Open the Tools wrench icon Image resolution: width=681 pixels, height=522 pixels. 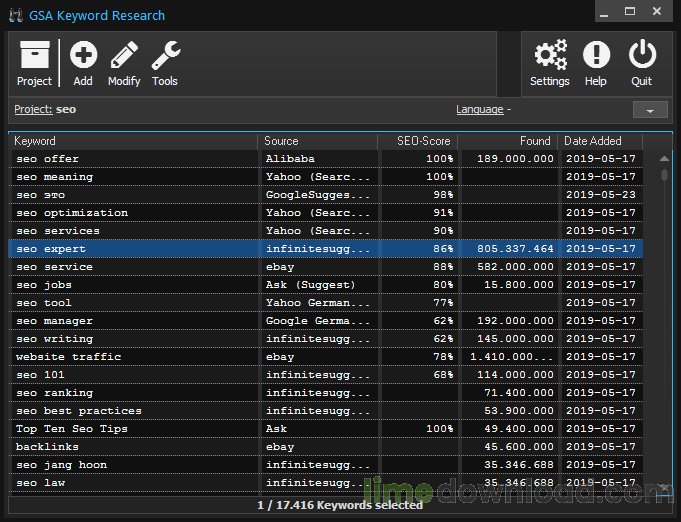pos(165,63)
